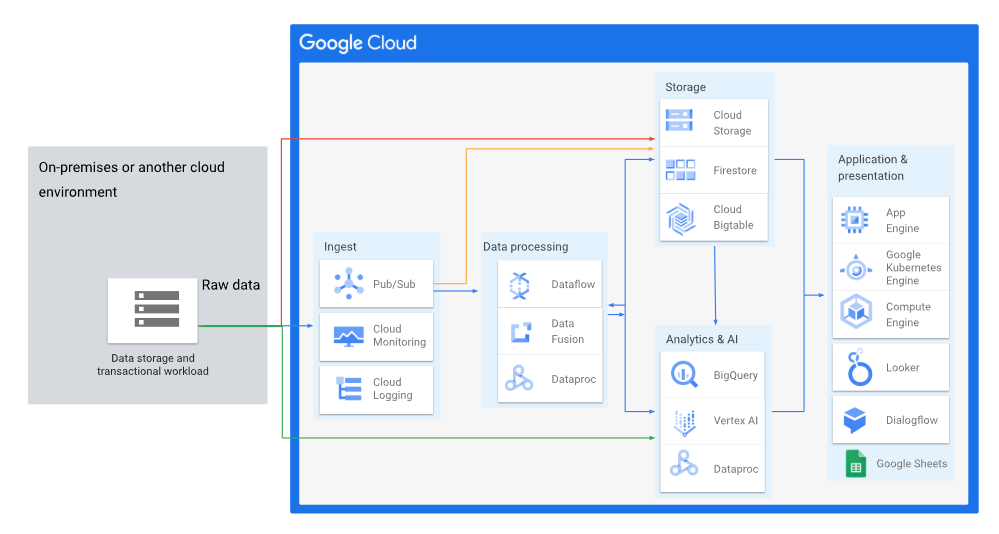Viewport: 999px width, 534px height.
Task: Select Dataproc icon under Analytics & AI
Action: (685, 468)
